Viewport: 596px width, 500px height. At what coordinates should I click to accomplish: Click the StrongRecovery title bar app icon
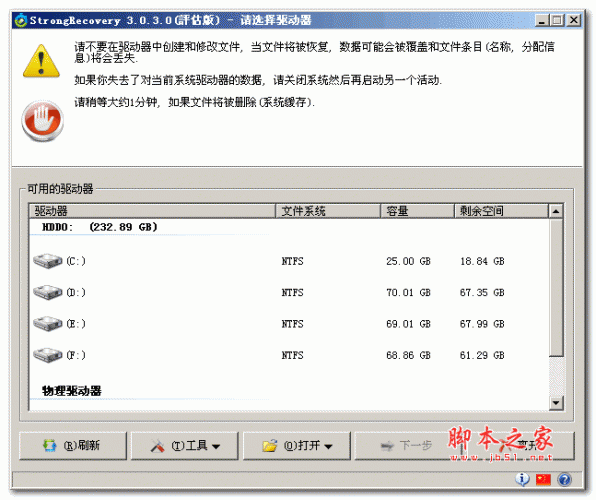21,20
